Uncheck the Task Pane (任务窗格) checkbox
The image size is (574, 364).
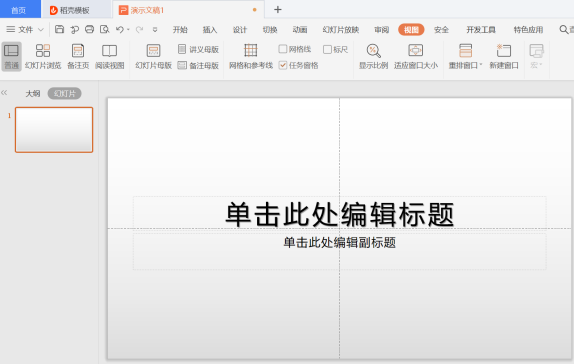tap(283, 66)
